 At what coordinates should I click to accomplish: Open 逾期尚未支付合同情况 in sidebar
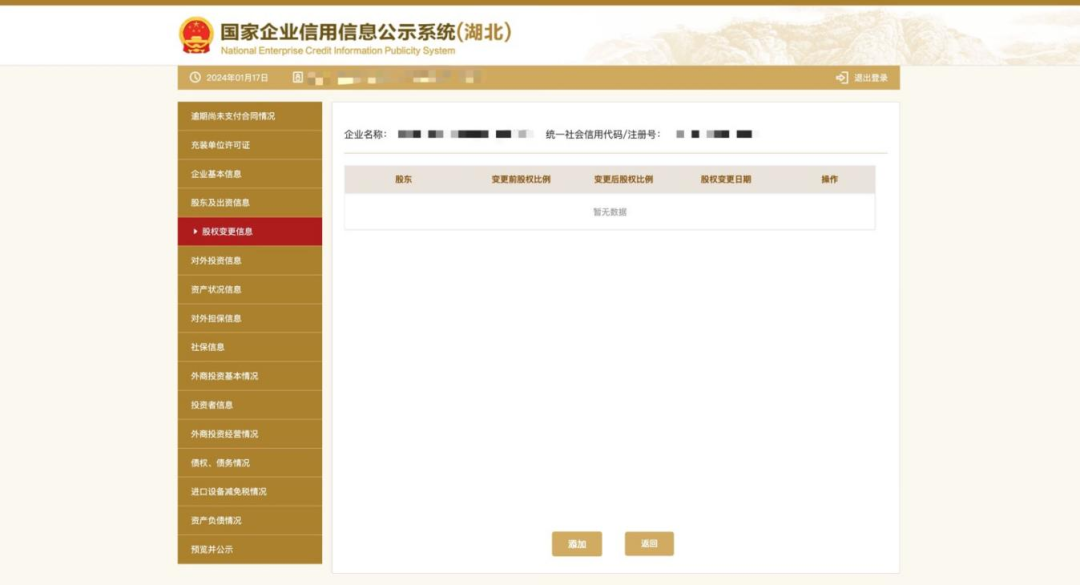(233, 116)
